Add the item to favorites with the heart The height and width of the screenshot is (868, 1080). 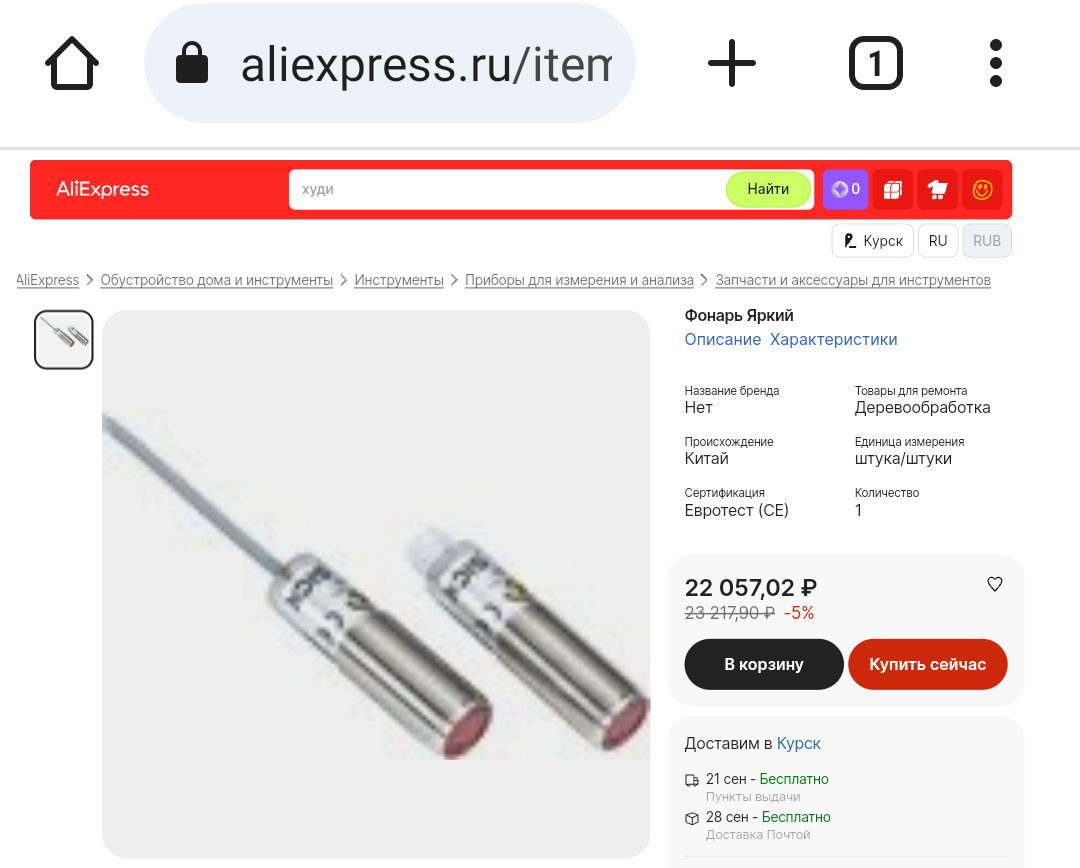tap(995, 584)
